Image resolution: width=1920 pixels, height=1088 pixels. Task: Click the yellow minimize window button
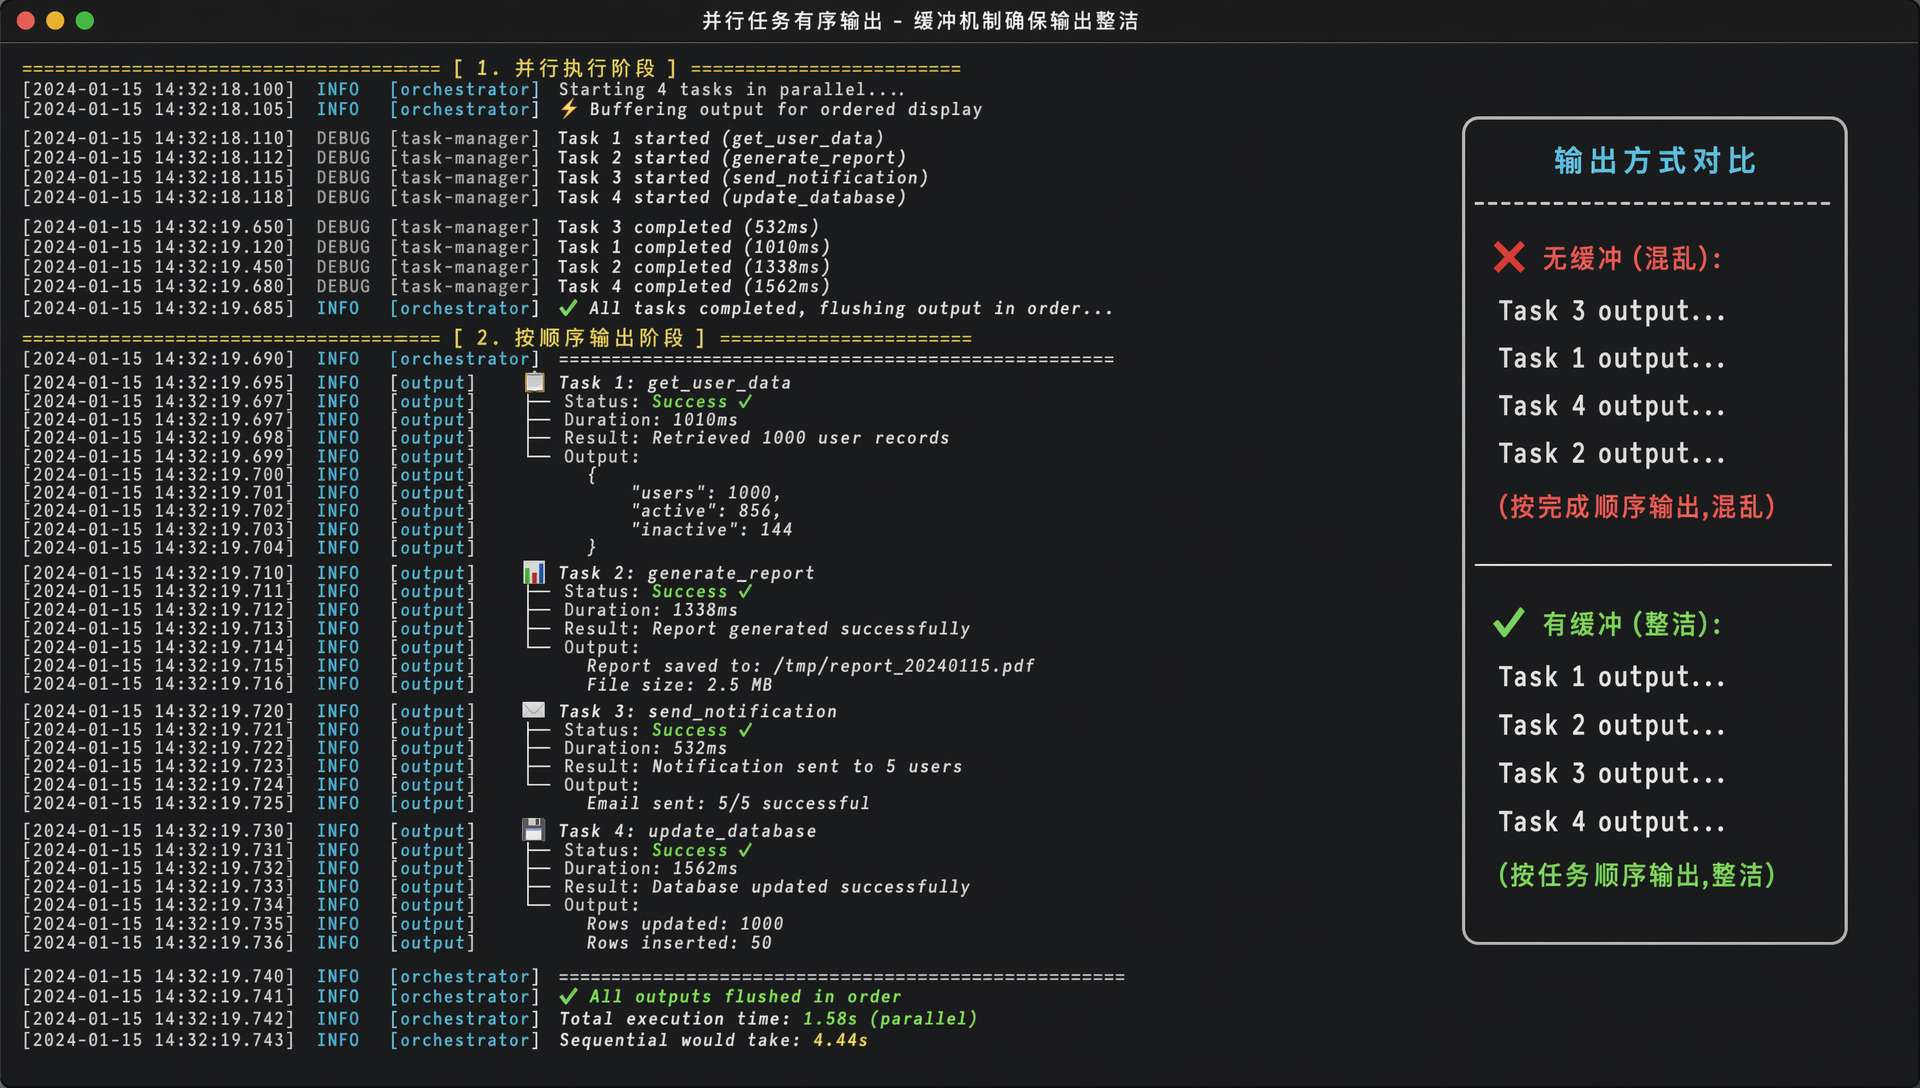(55, 20)
